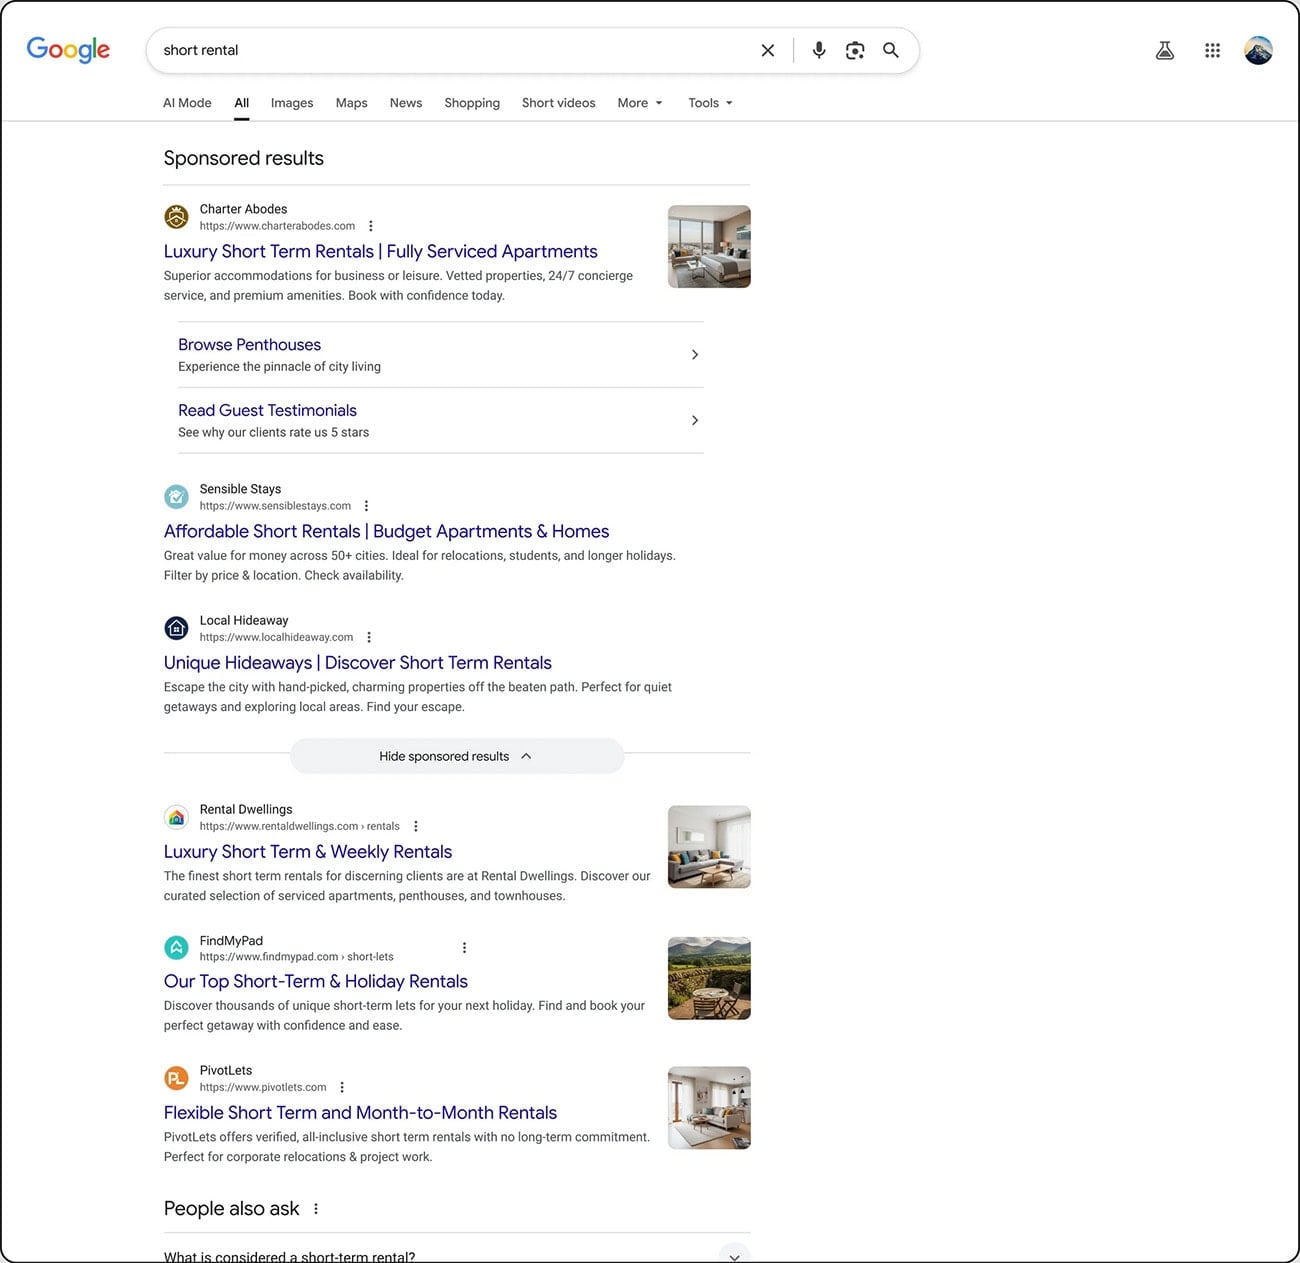Hide the sponsored results

[456, 756]
